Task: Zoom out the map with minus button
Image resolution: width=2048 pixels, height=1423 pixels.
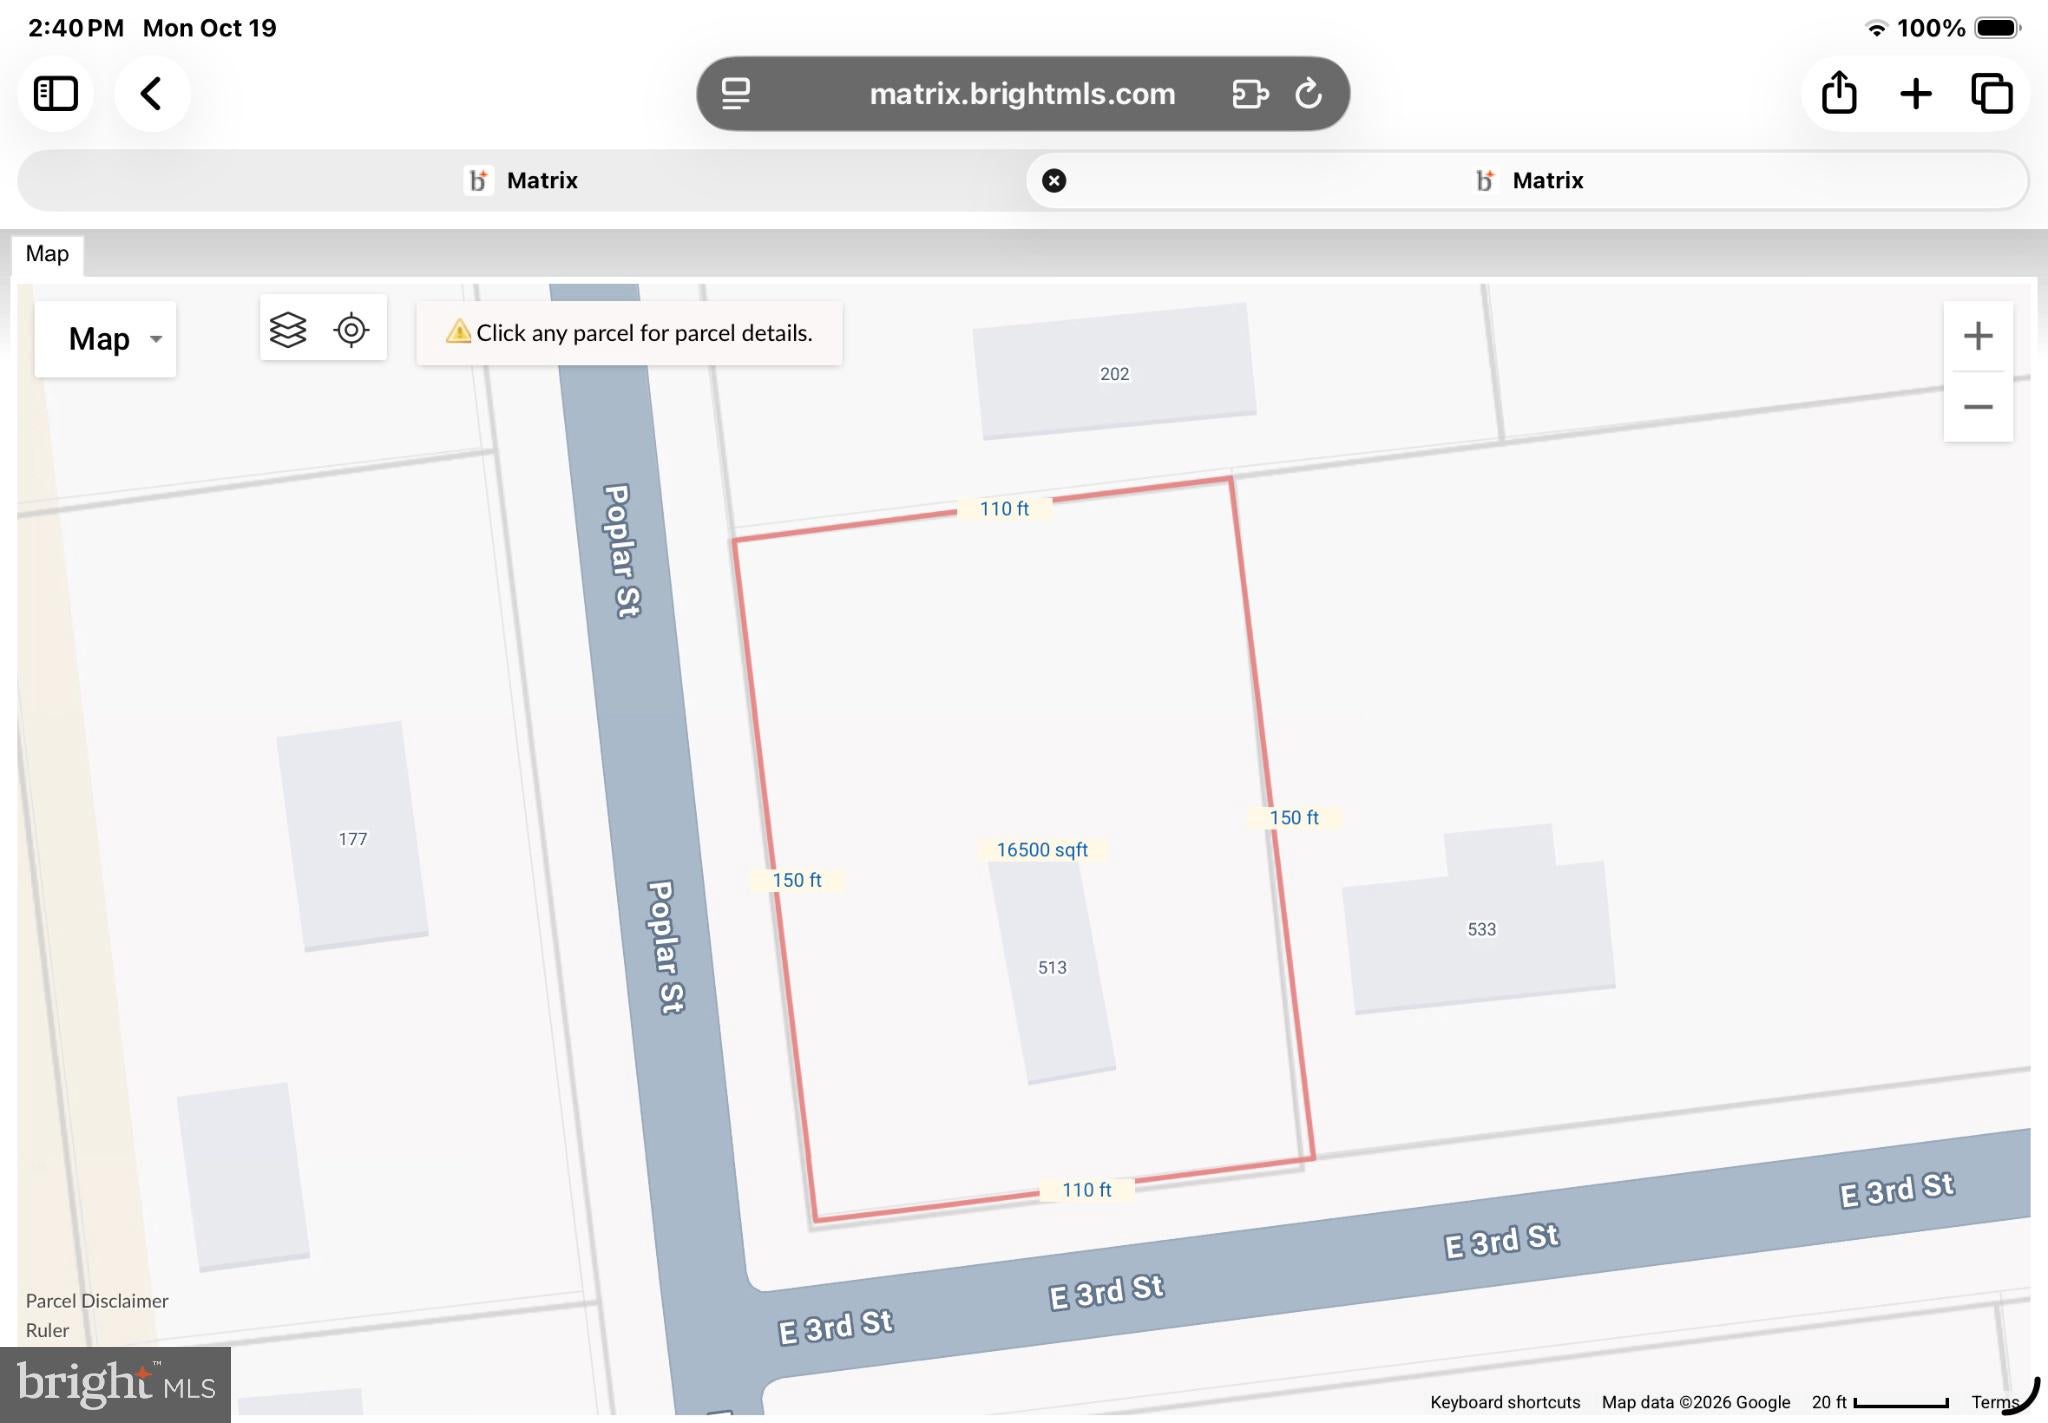Action: (1978, 407)
